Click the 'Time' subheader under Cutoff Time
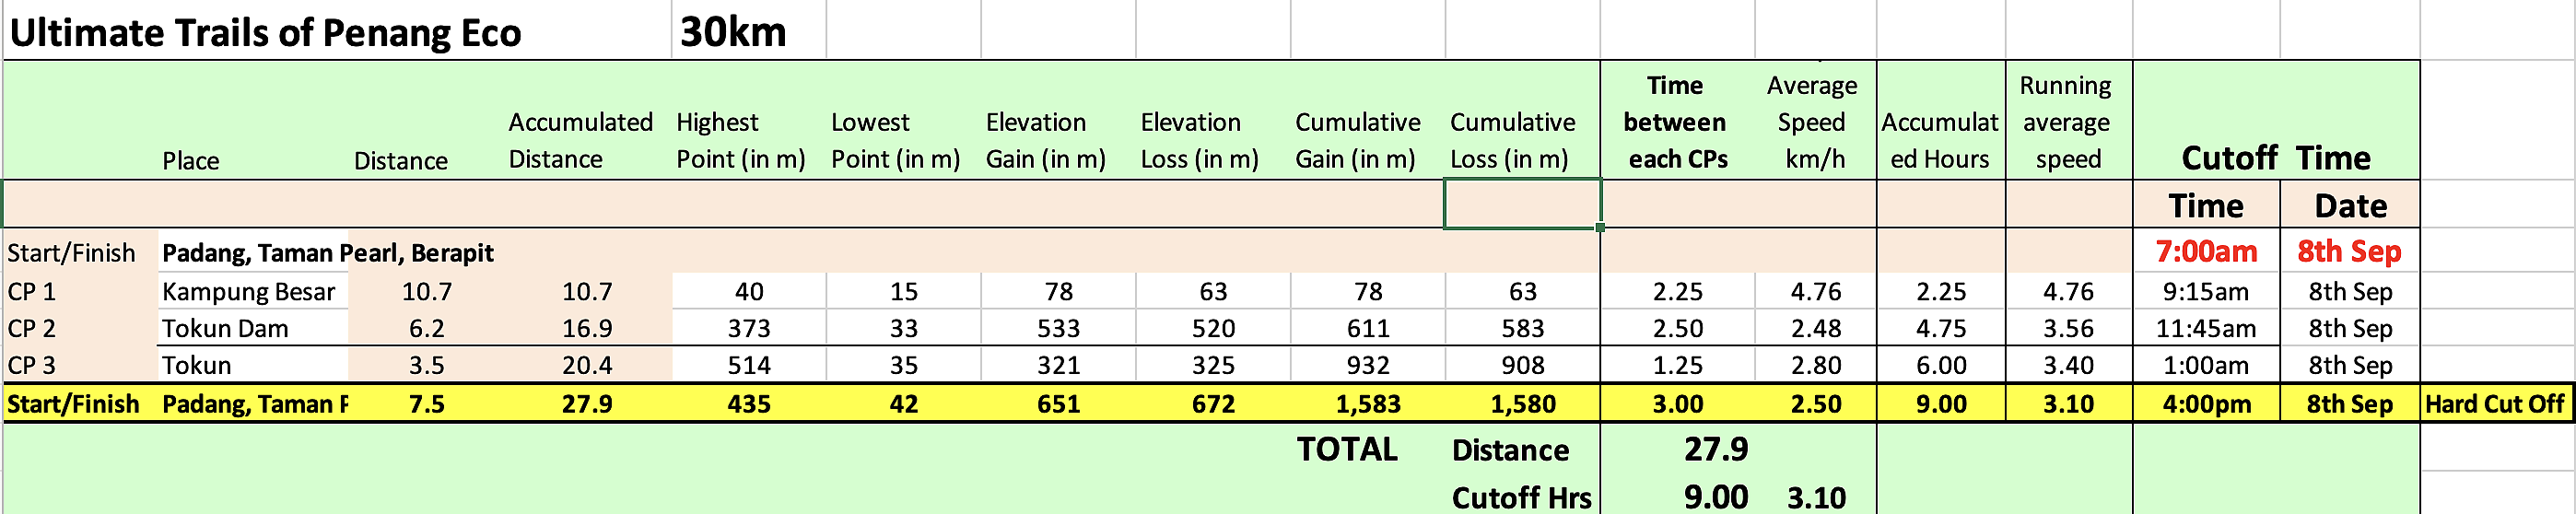The width and height of the screenshot is (2576, 514). coord(2206,206)
